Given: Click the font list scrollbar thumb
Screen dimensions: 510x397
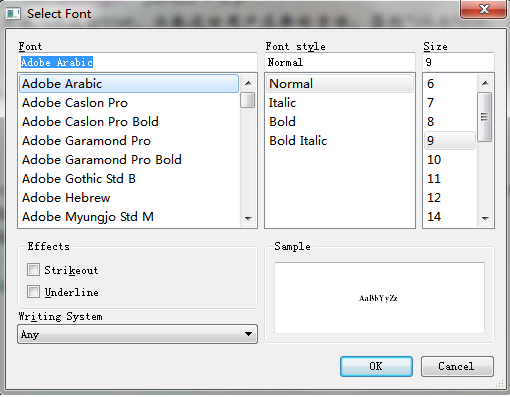Looking at the screenshot, I should 248,100.
